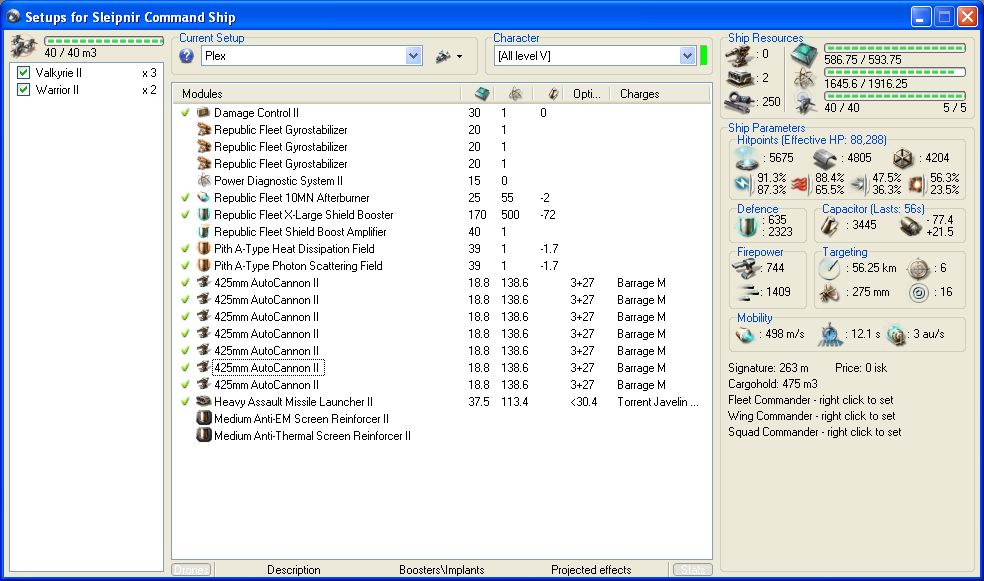984x581 pixels.
Task: Click the align time icon in Mobility
Action: [x=830, y=334]
